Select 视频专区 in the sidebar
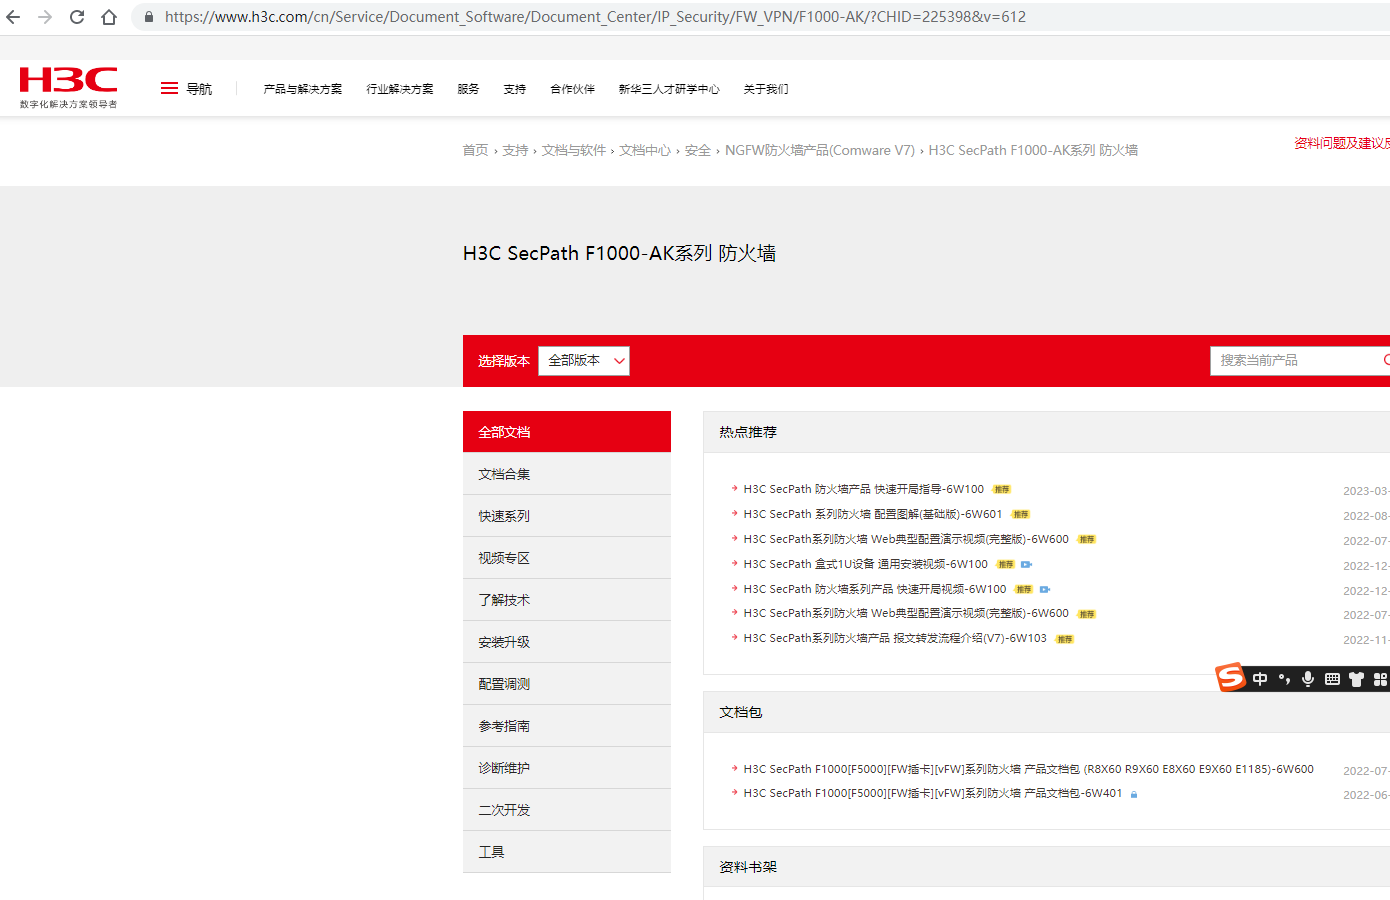Viewport: 1390px width, 900px height. 567,558
